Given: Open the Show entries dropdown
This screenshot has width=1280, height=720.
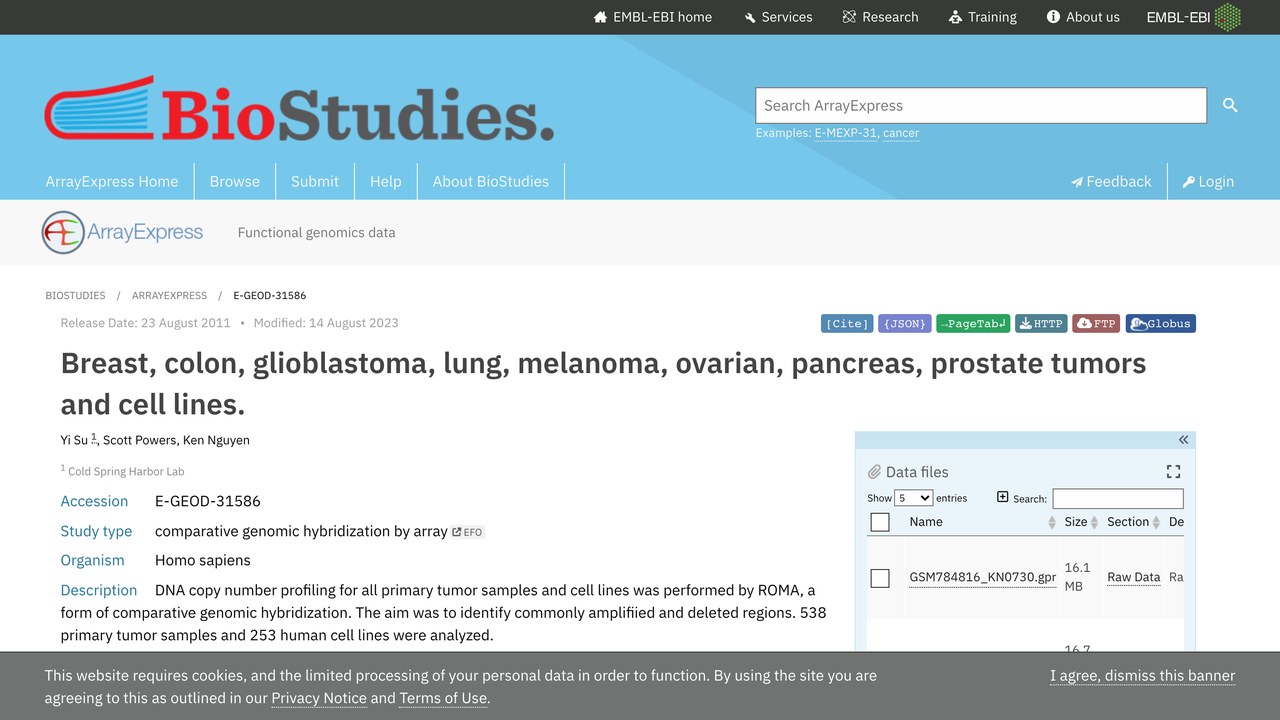Looking at the screenshot, I should (x=914, y=498).
